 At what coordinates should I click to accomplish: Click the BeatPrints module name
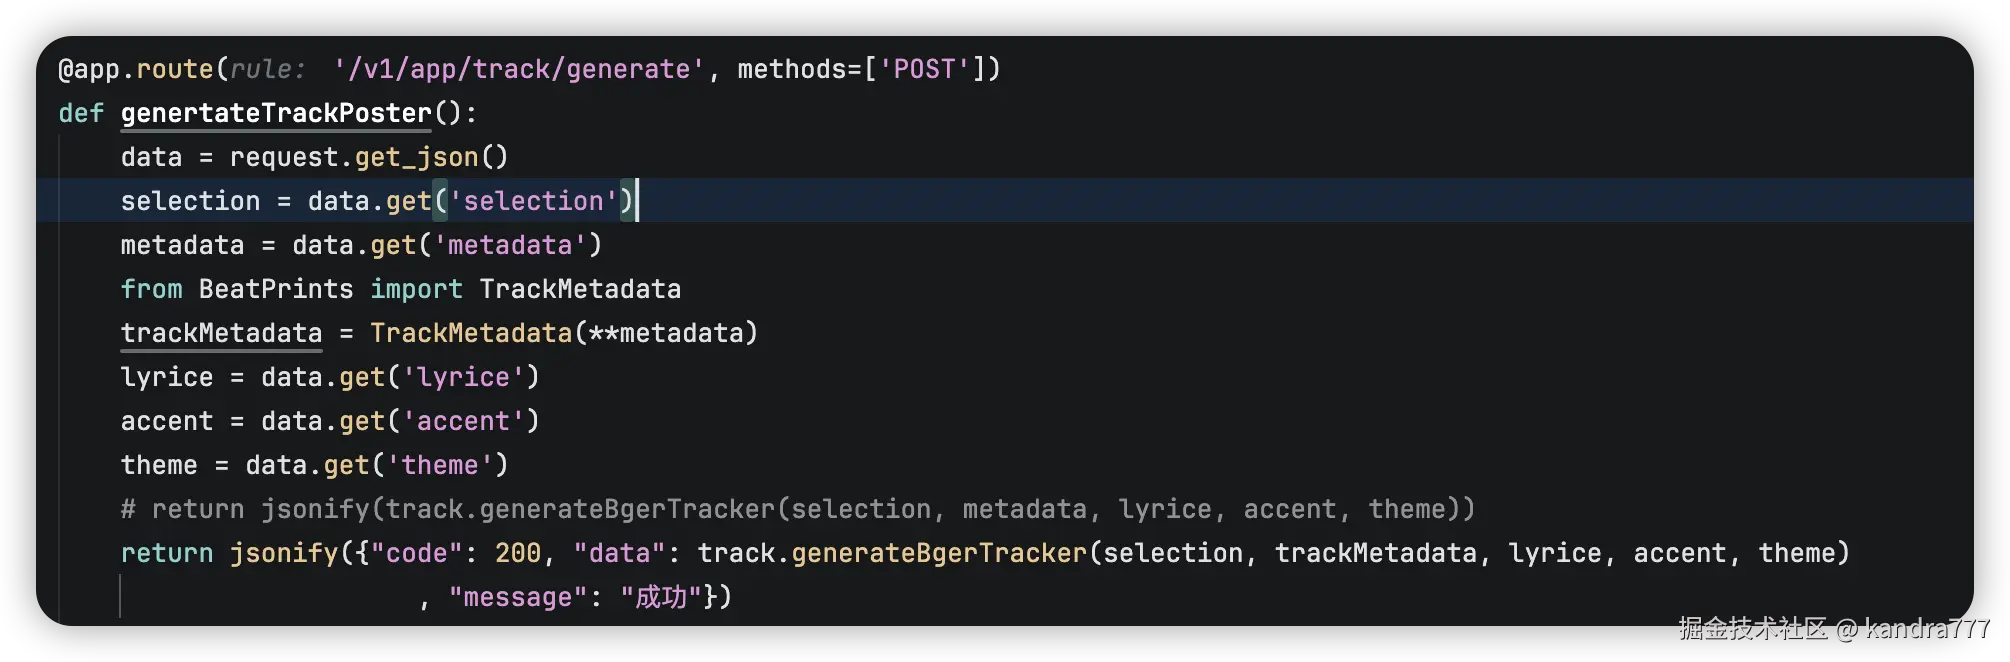click(276, 289)
